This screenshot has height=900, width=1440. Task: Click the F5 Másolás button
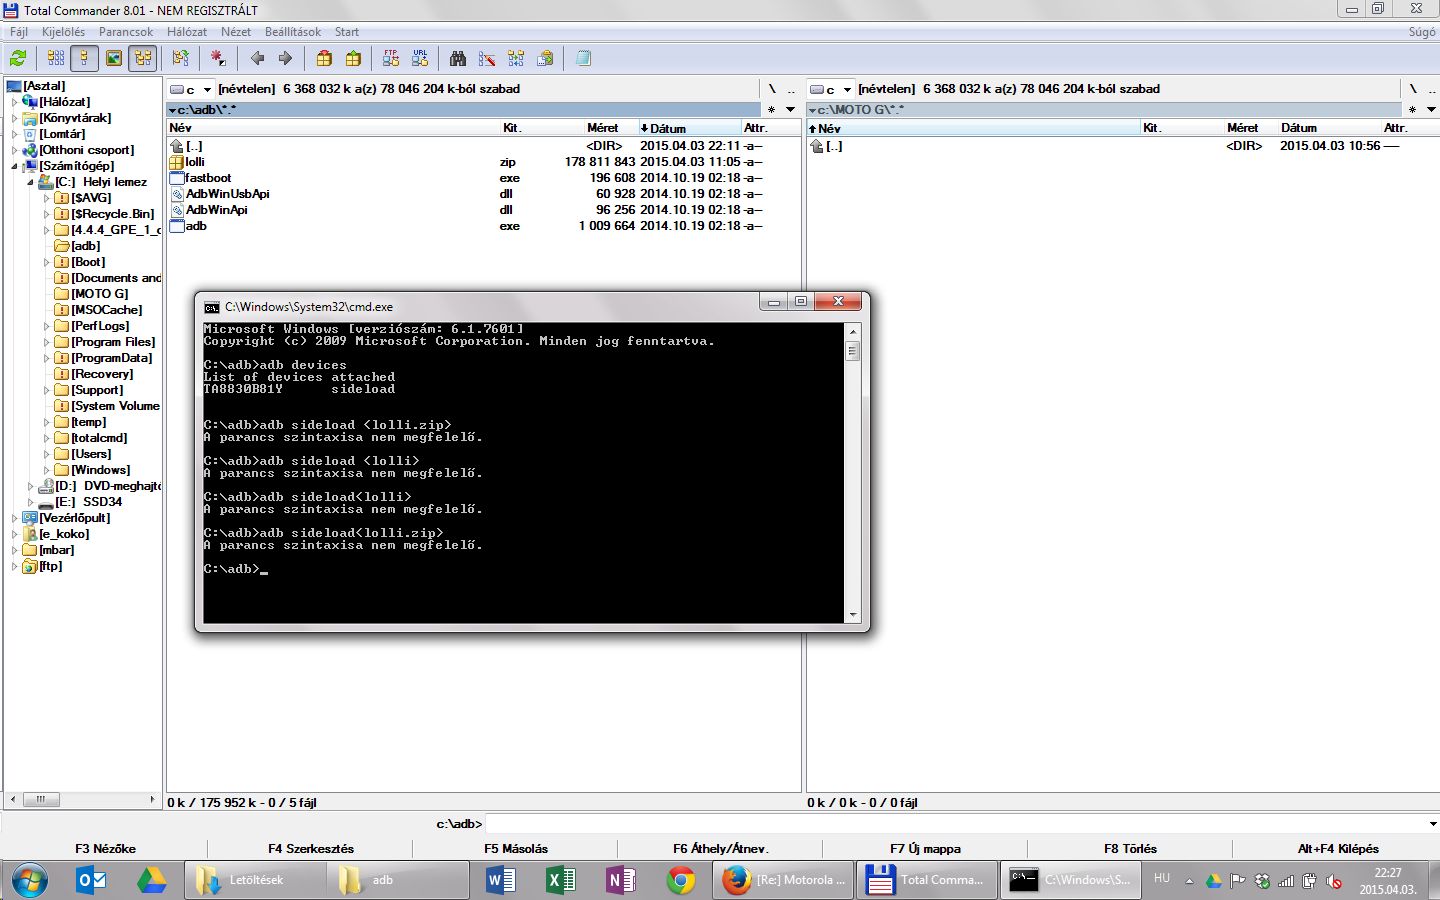tap(516, 849)
